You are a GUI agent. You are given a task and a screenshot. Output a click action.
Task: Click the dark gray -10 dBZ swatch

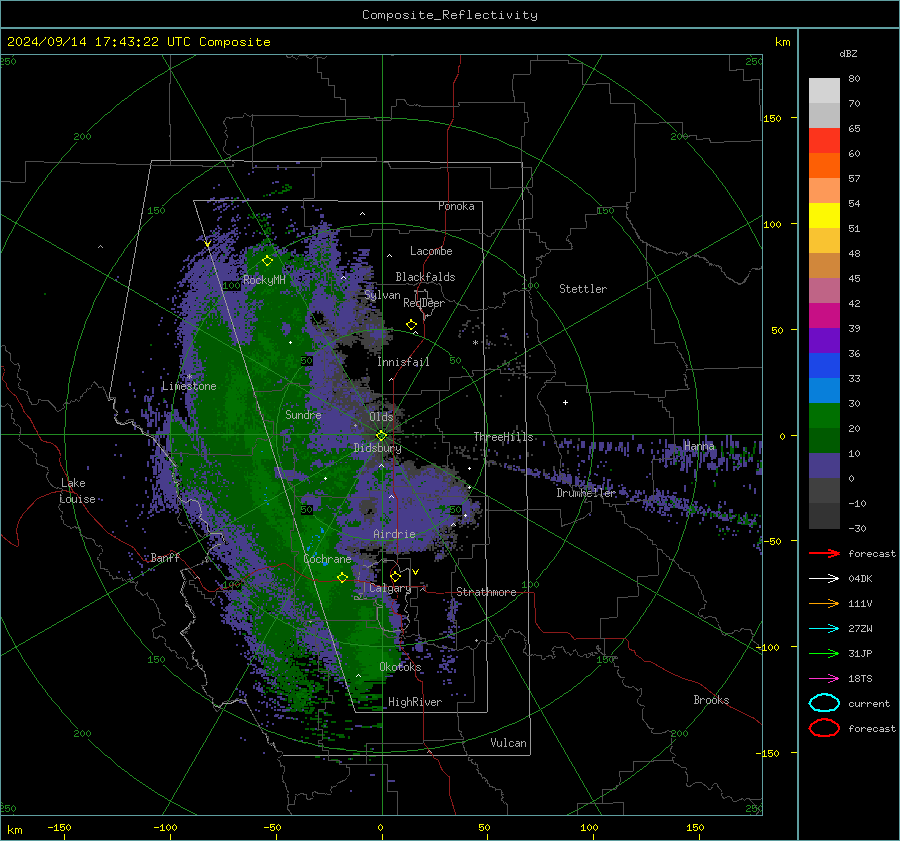tap(824, 516)
